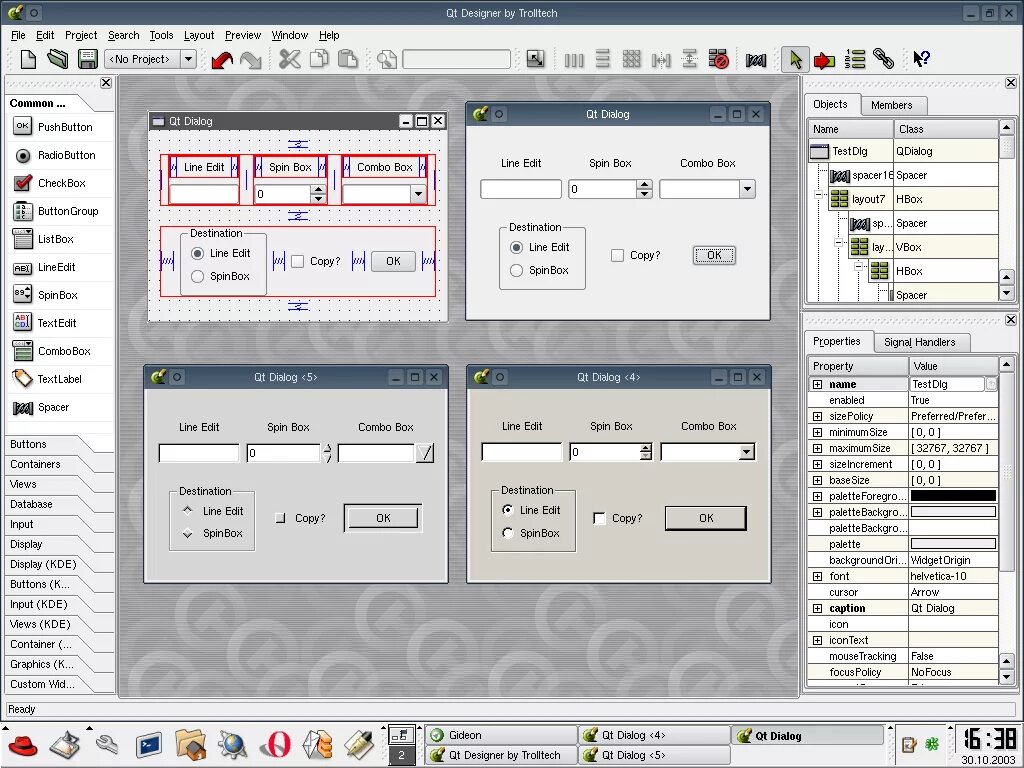This screenshot has width=1024, height=768.
Task: Click the palette property swatch
Action: (953, 544)
